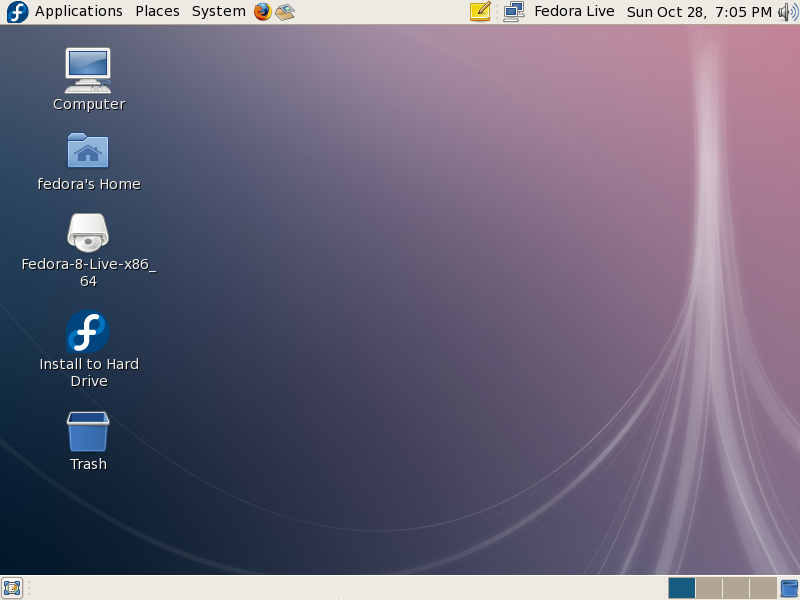Open the System menu

click(218, 11)
